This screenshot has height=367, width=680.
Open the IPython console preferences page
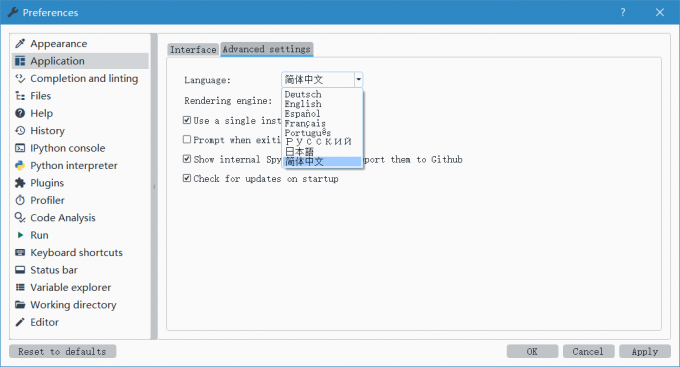(x=80, y=148)
